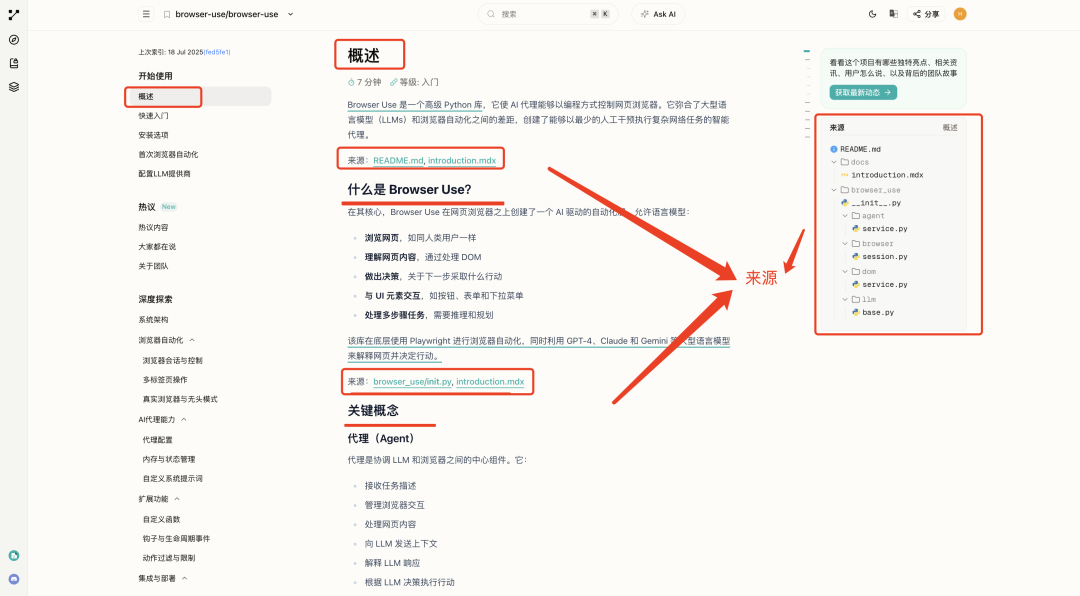Click the 什么是 Browser Use? heading
Screen dimensions: 1080x596
pyautogui.click(x=409, y=189)
